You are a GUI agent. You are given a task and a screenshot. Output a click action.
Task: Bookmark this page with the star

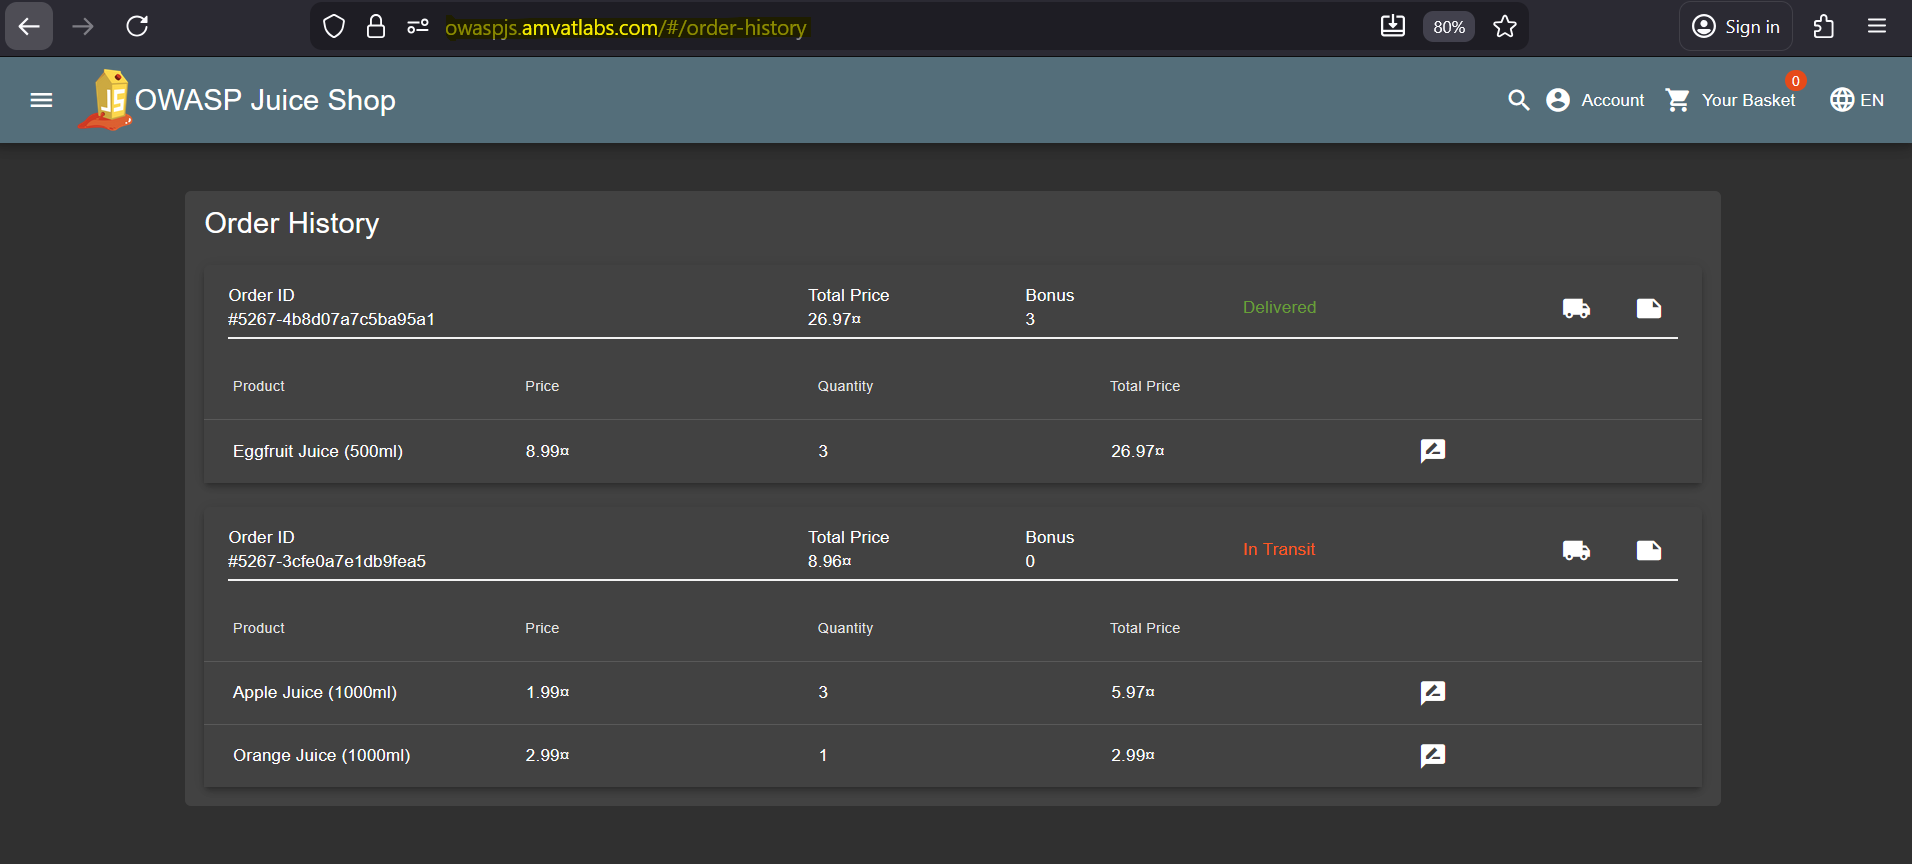coord(1504,27)
